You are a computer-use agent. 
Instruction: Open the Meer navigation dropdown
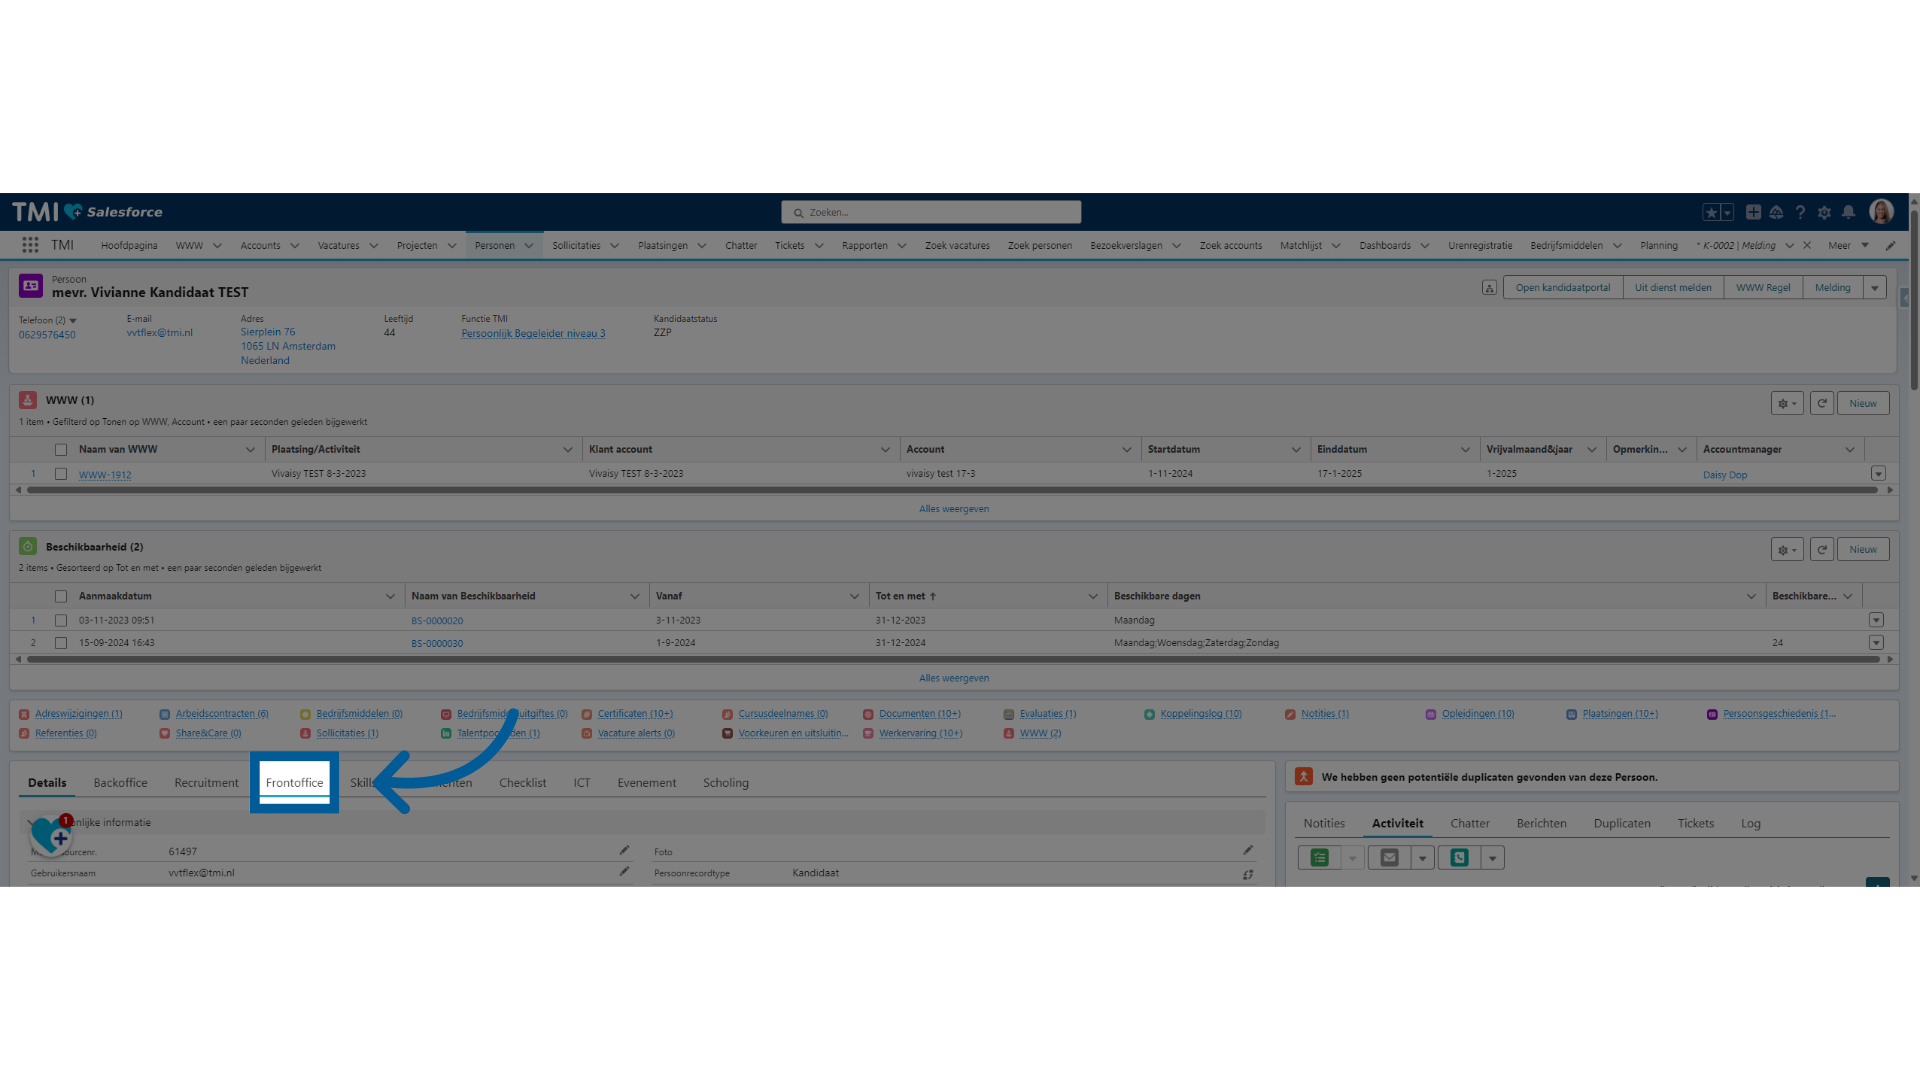1849,245
